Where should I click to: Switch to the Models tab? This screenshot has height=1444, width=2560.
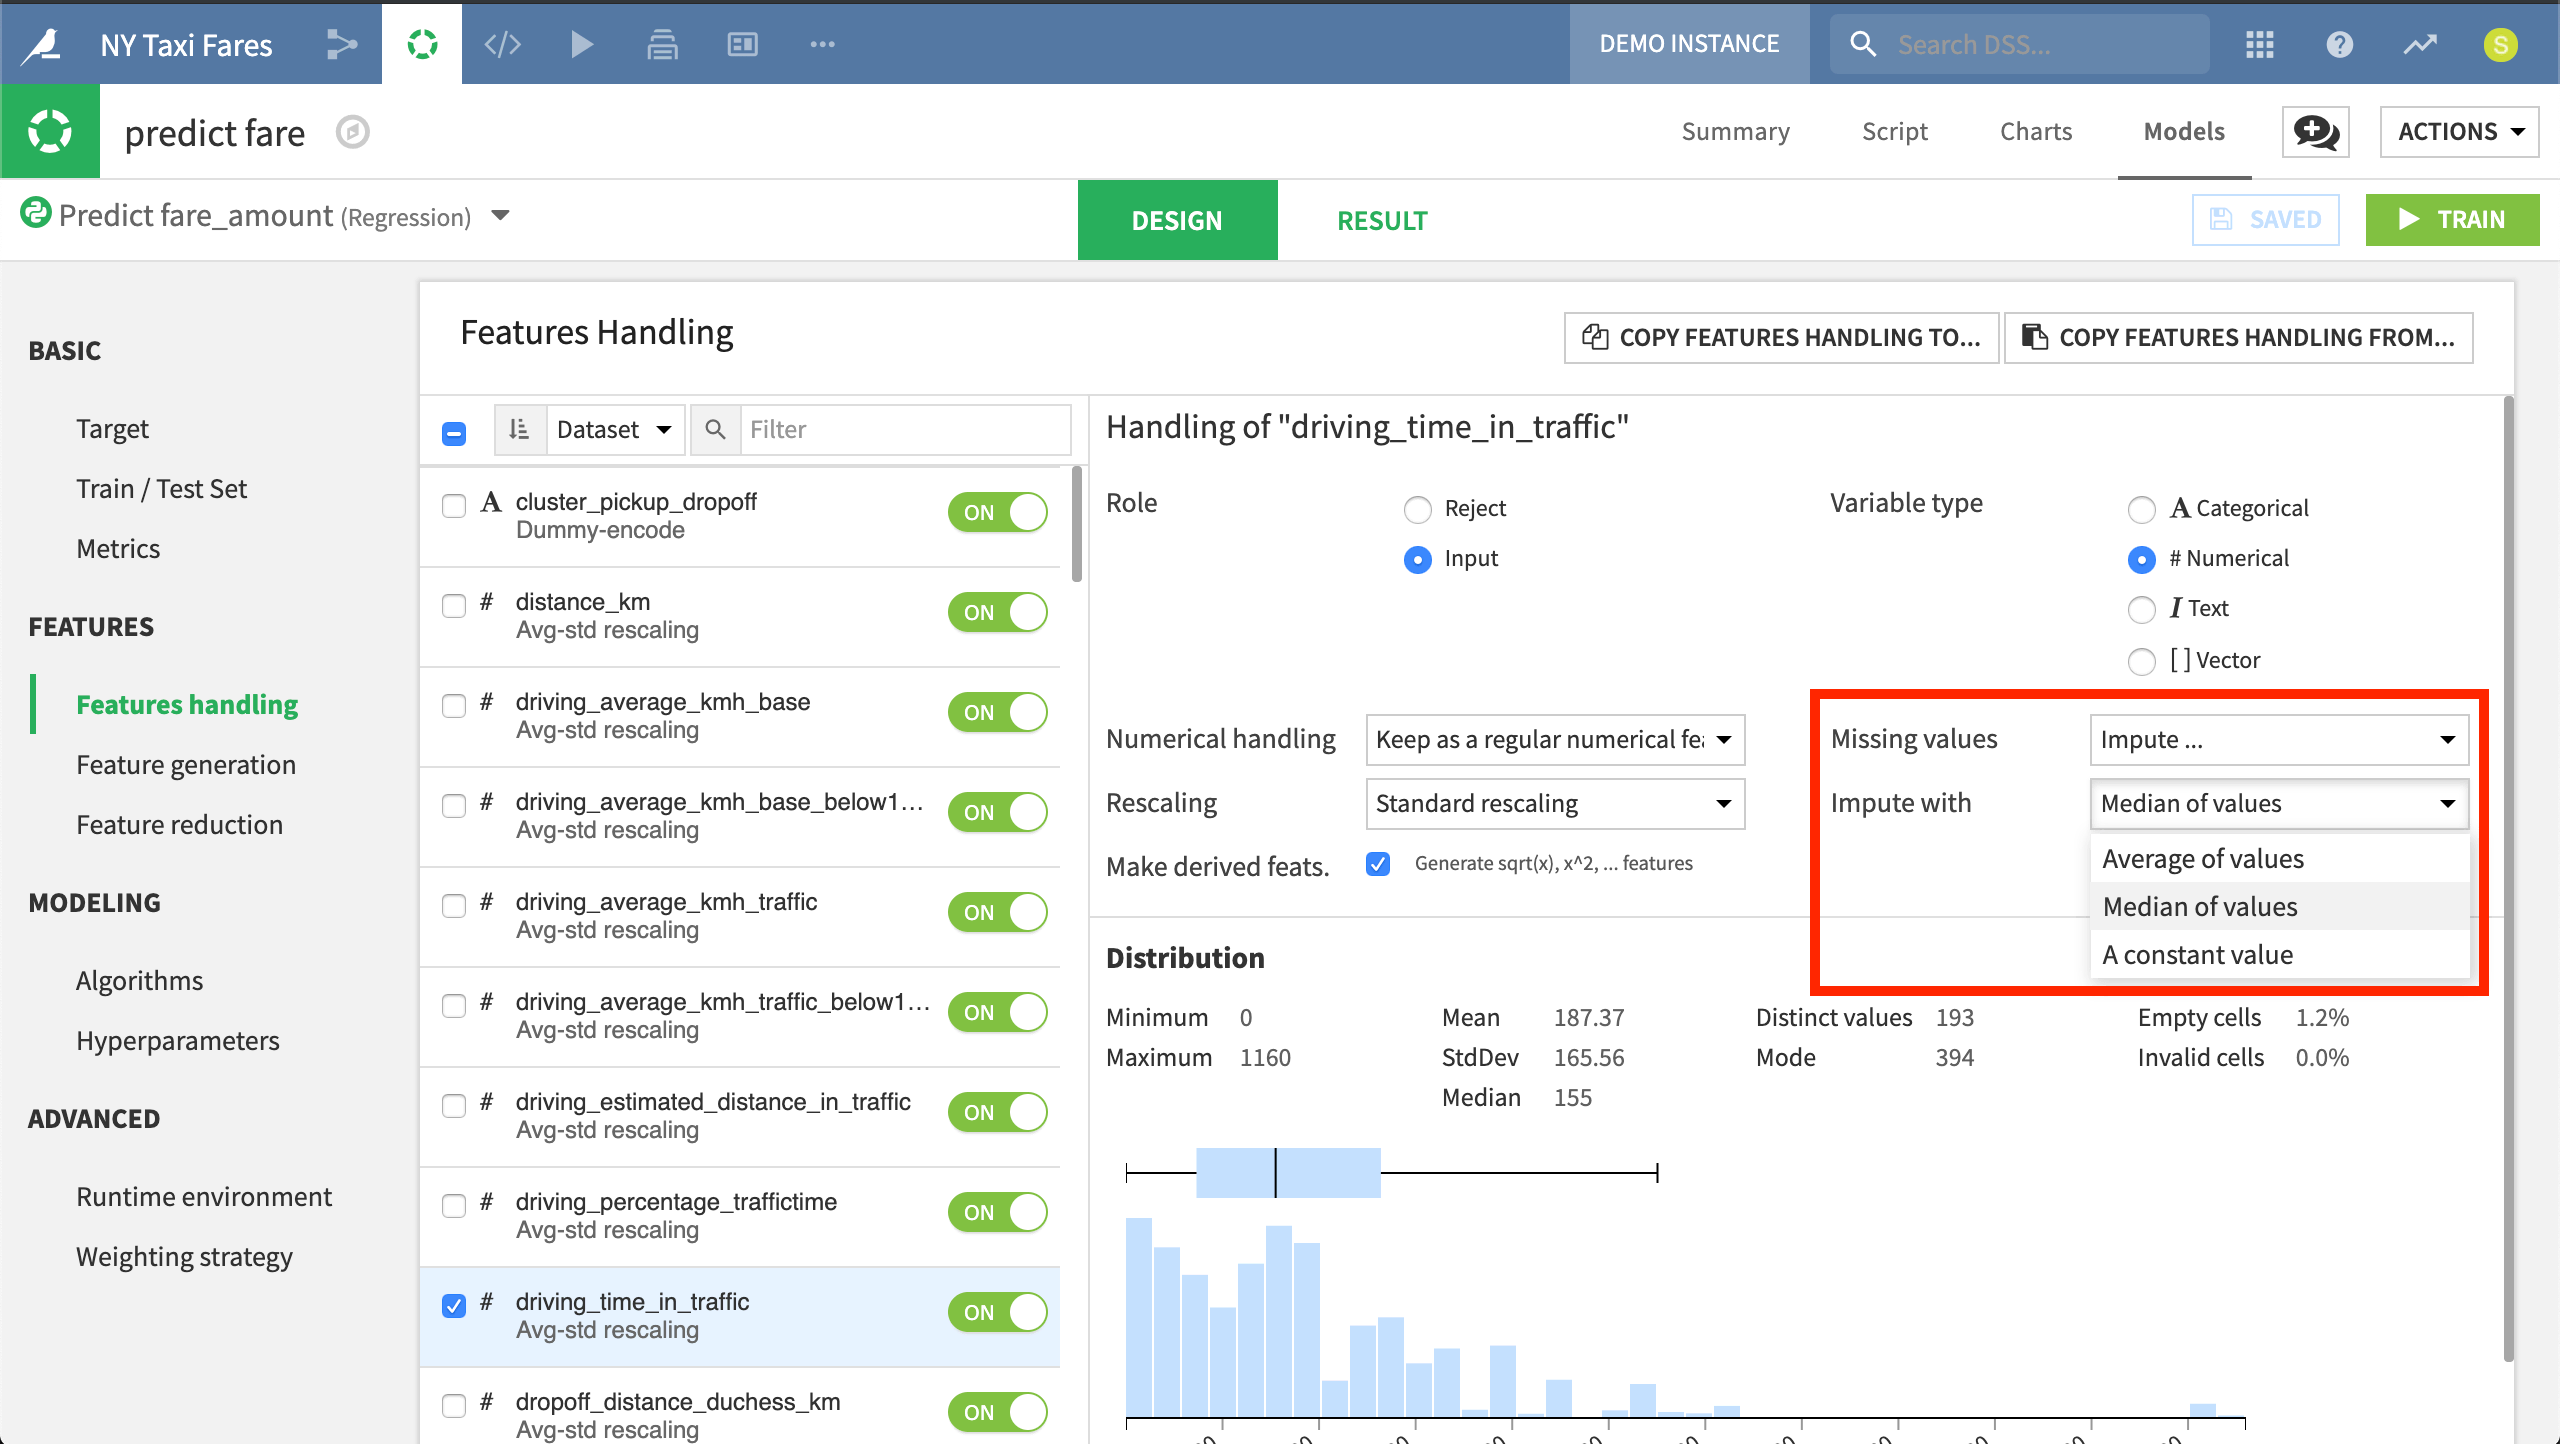[x=2184, y=131]
